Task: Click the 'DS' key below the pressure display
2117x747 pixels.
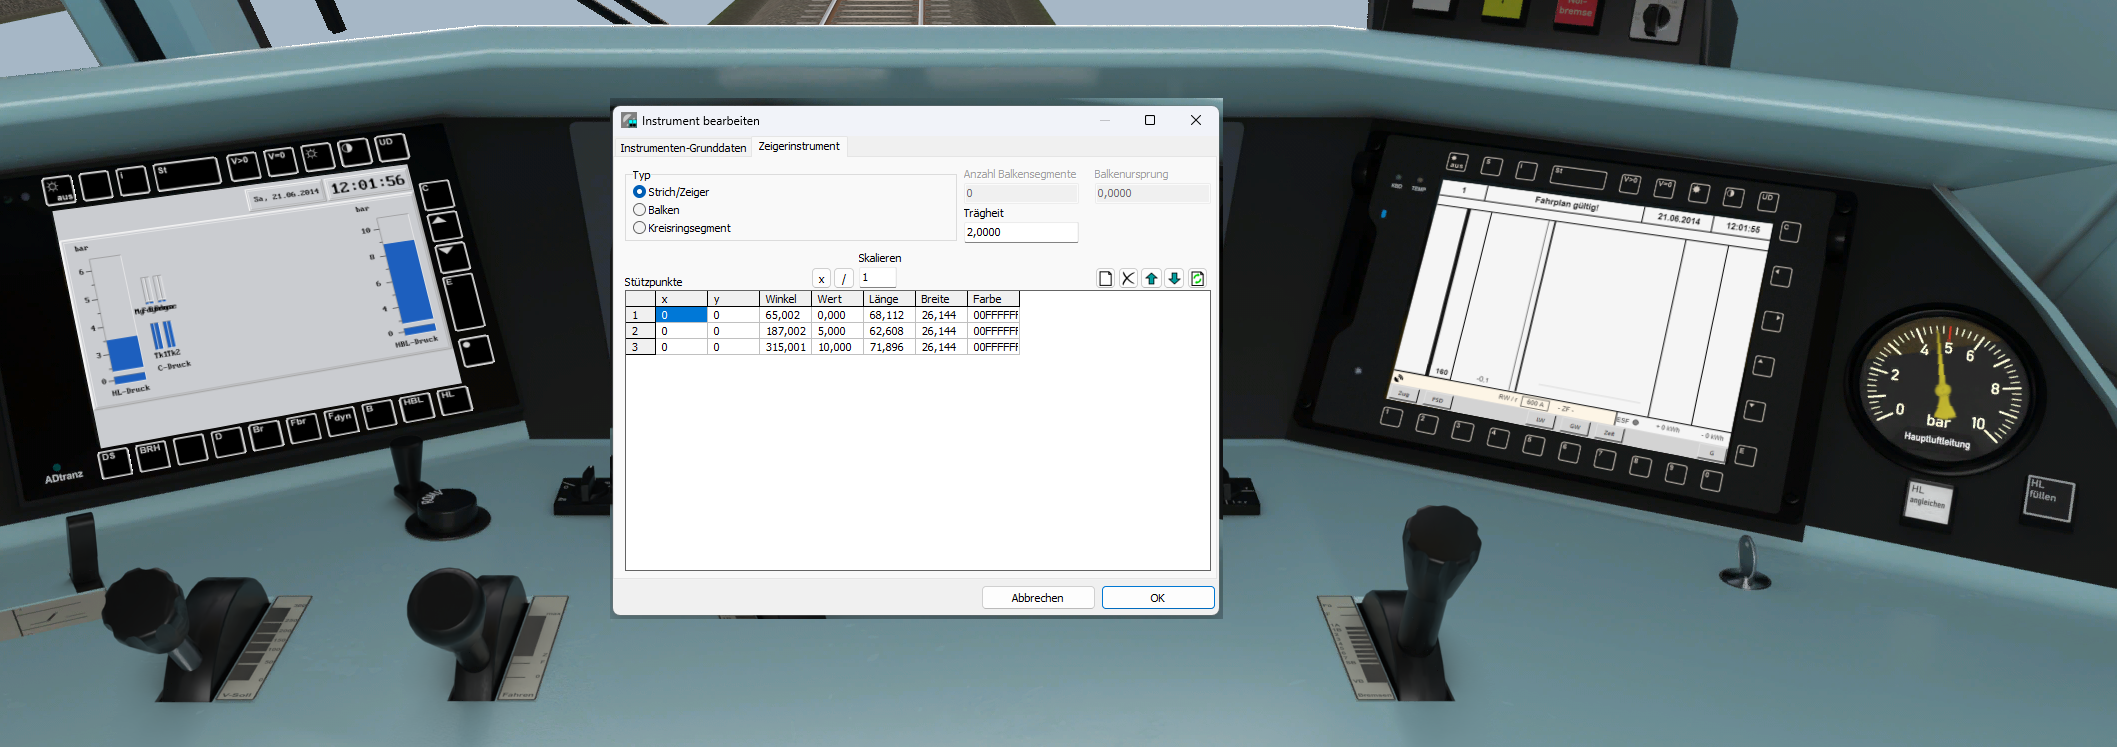Action: pos(115,462)
